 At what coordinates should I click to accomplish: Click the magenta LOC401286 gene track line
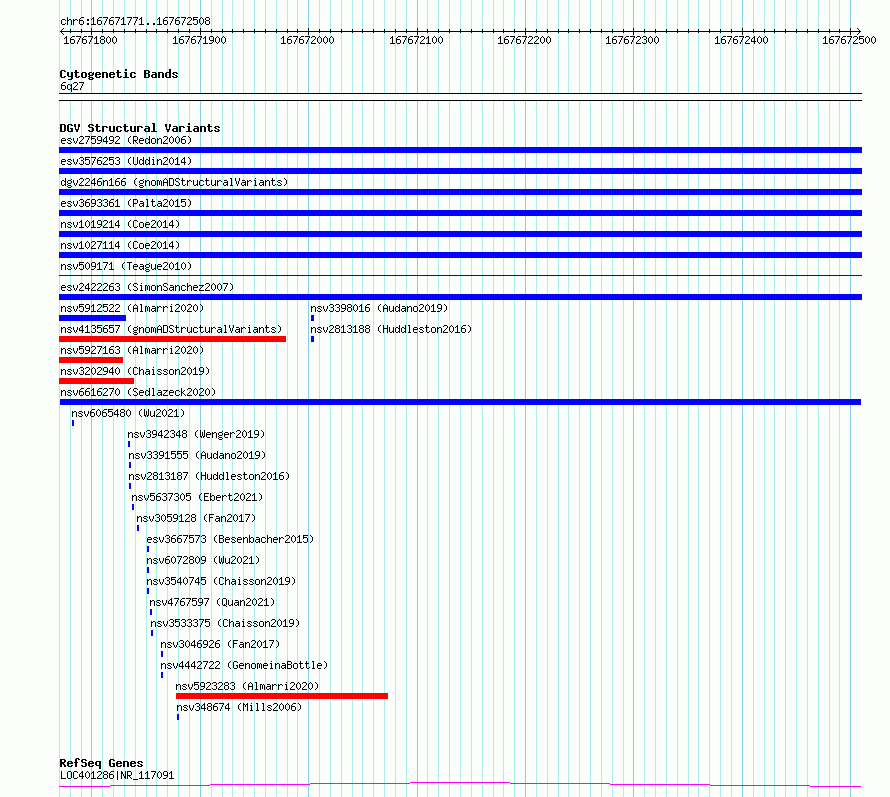[460, 785]
